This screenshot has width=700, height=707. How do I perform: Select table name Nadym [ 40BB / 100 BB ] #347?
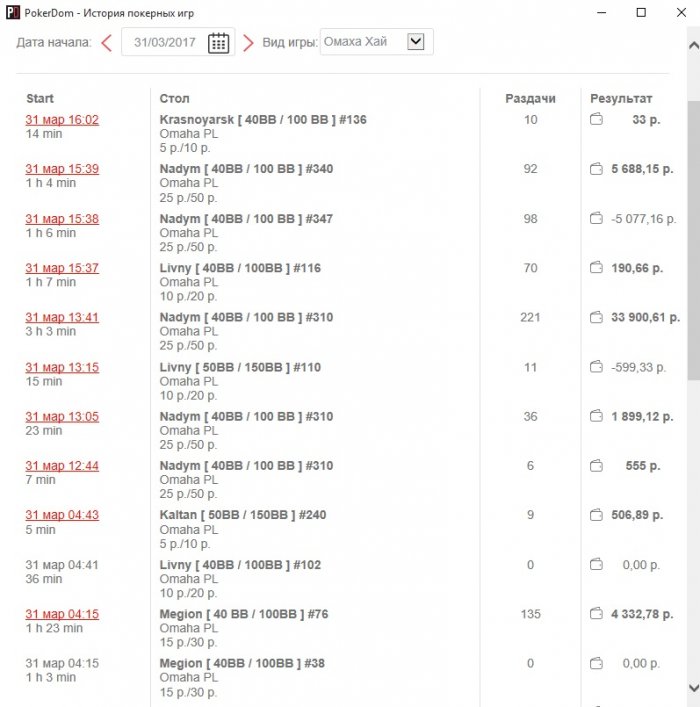tap(246, 219)
